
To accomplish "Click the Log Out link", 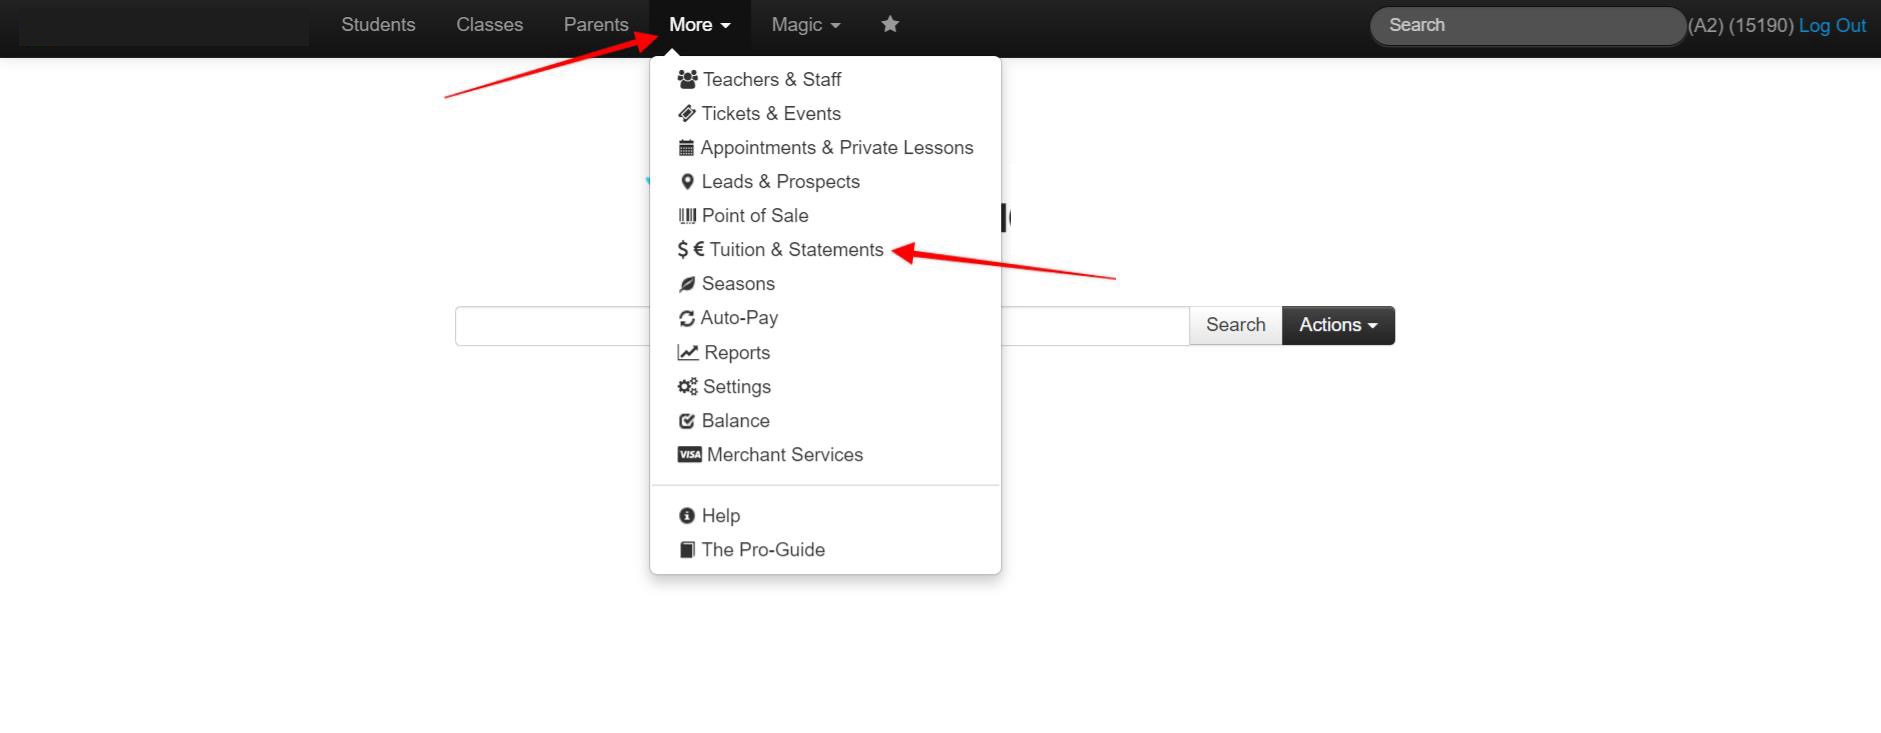I will coord(1832,26).
